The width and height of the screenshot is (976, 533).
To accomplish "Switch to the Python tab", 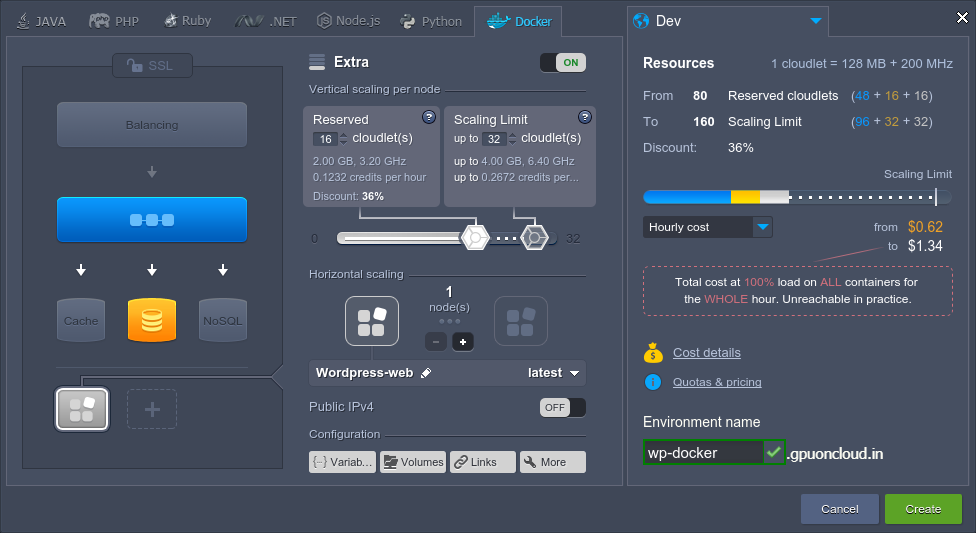I will 431,21.
